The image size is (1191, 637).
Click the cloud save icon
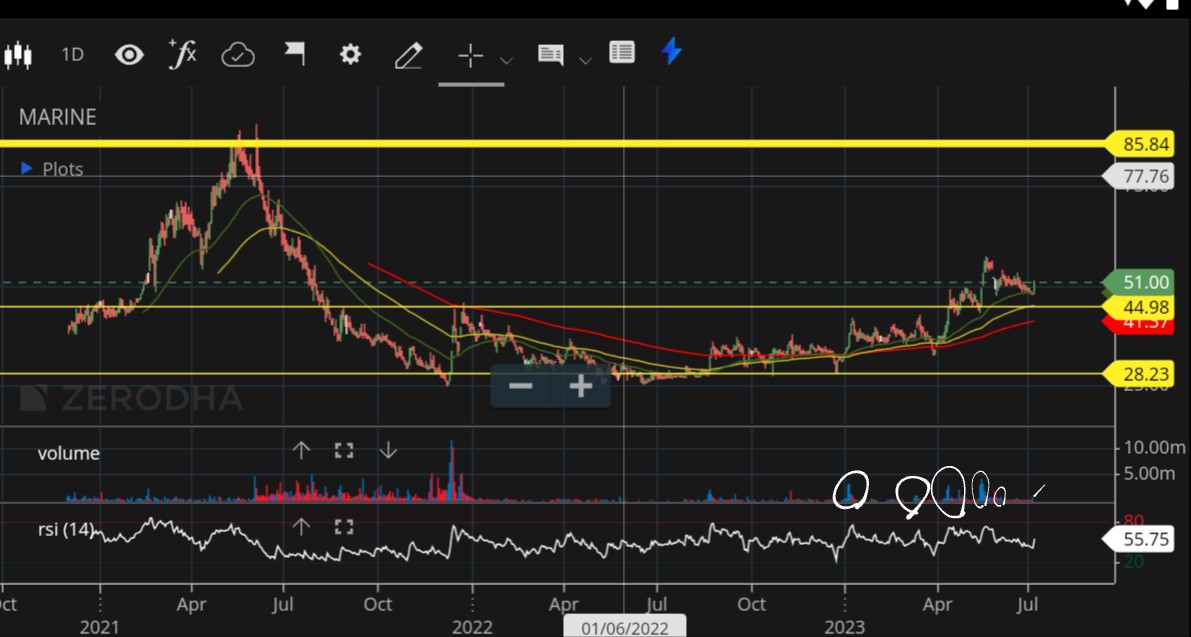click(x=238, y=55)
